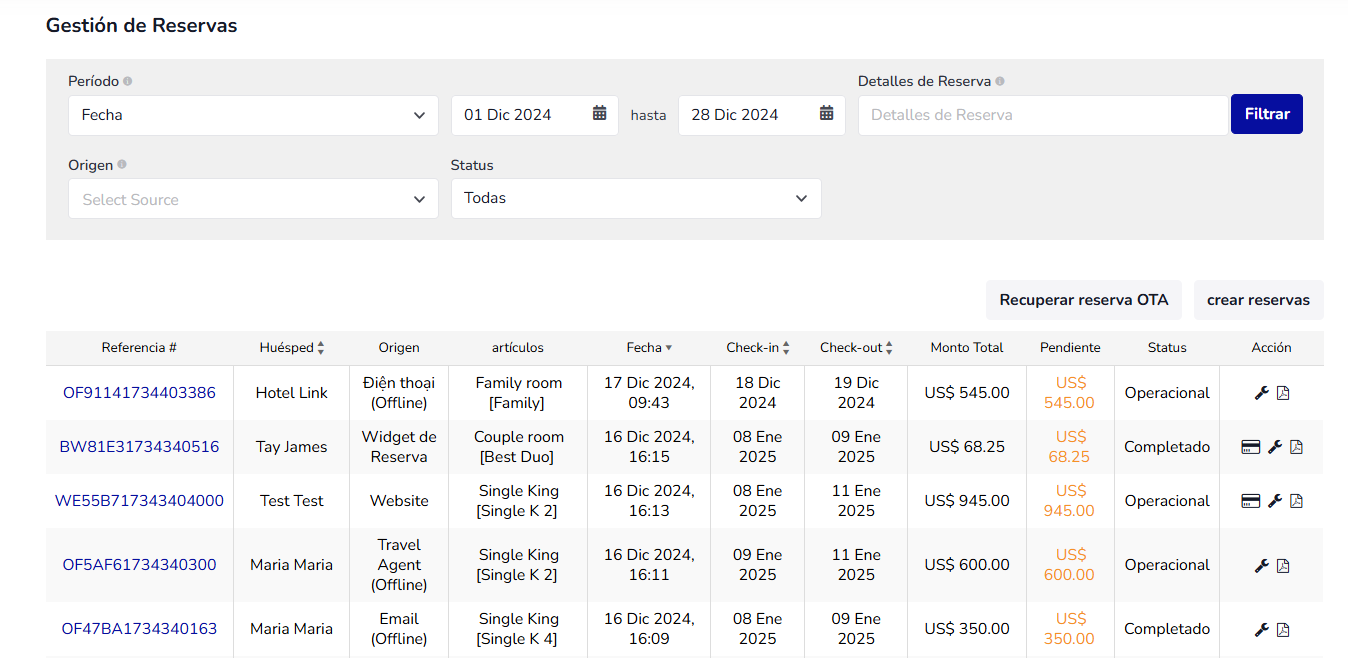Viewport: 1348px width, 658px height.
Task: Open the PDF icon for reservation BW81E31734340516
Action: tap(1296, 447)
